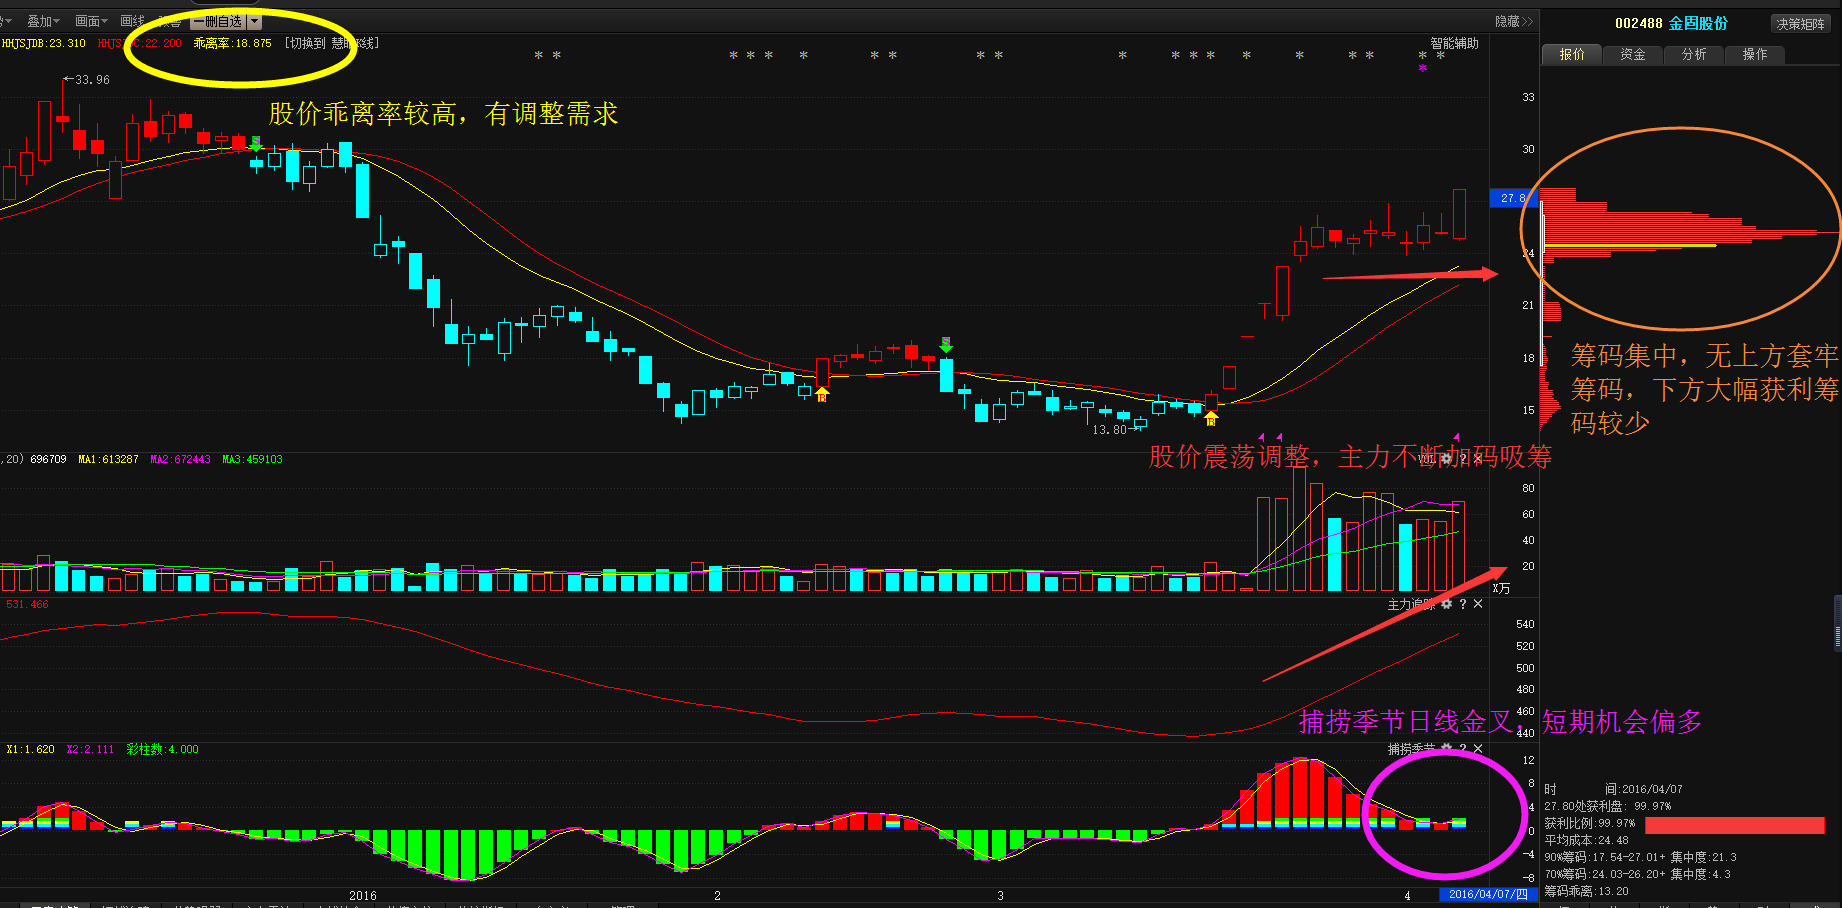Click the 乖离率:18.875 indicator value

point(232,43)
